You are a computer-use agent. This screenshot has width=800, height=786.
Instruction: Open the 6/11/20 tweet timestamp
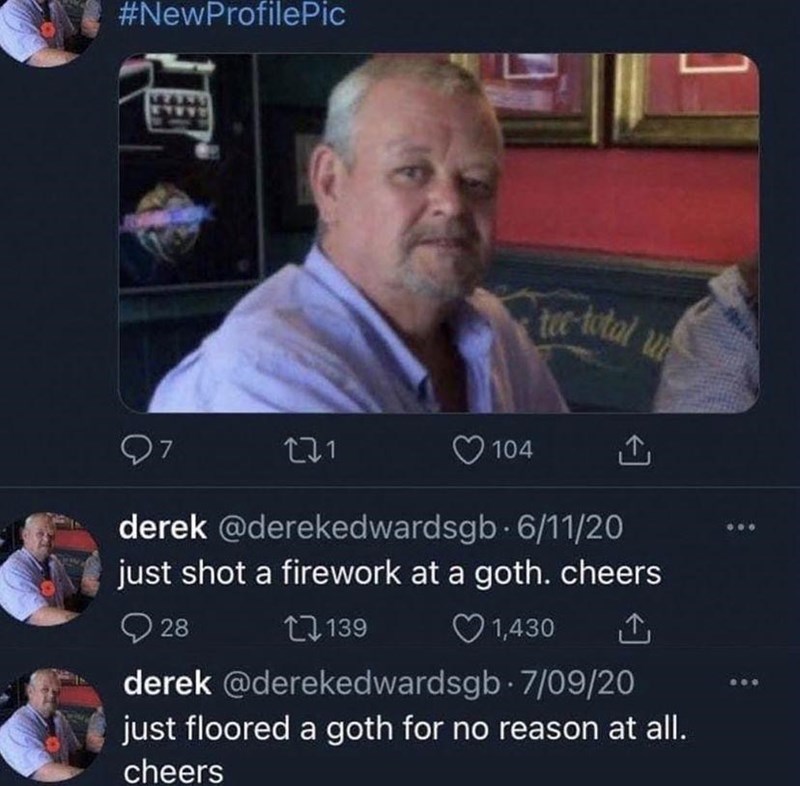click(570, 527)
